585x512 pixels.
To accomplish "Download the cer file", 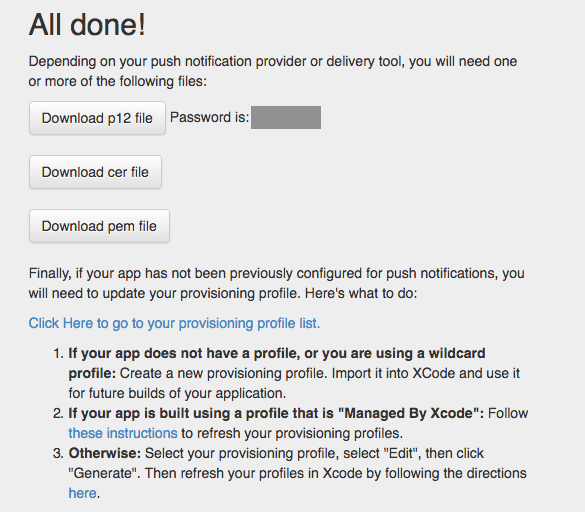I will click(96, 172).
